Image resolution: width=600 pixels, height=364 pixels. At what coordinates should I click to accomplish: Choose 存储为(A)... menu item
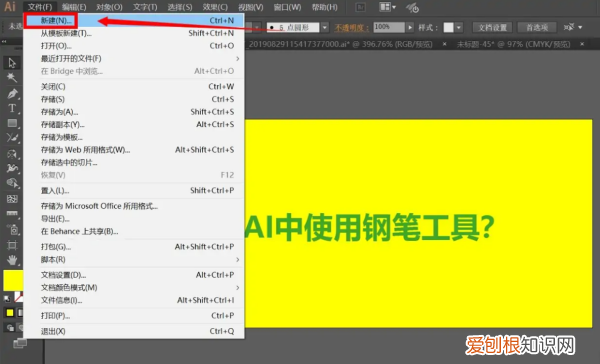[134, 112]
